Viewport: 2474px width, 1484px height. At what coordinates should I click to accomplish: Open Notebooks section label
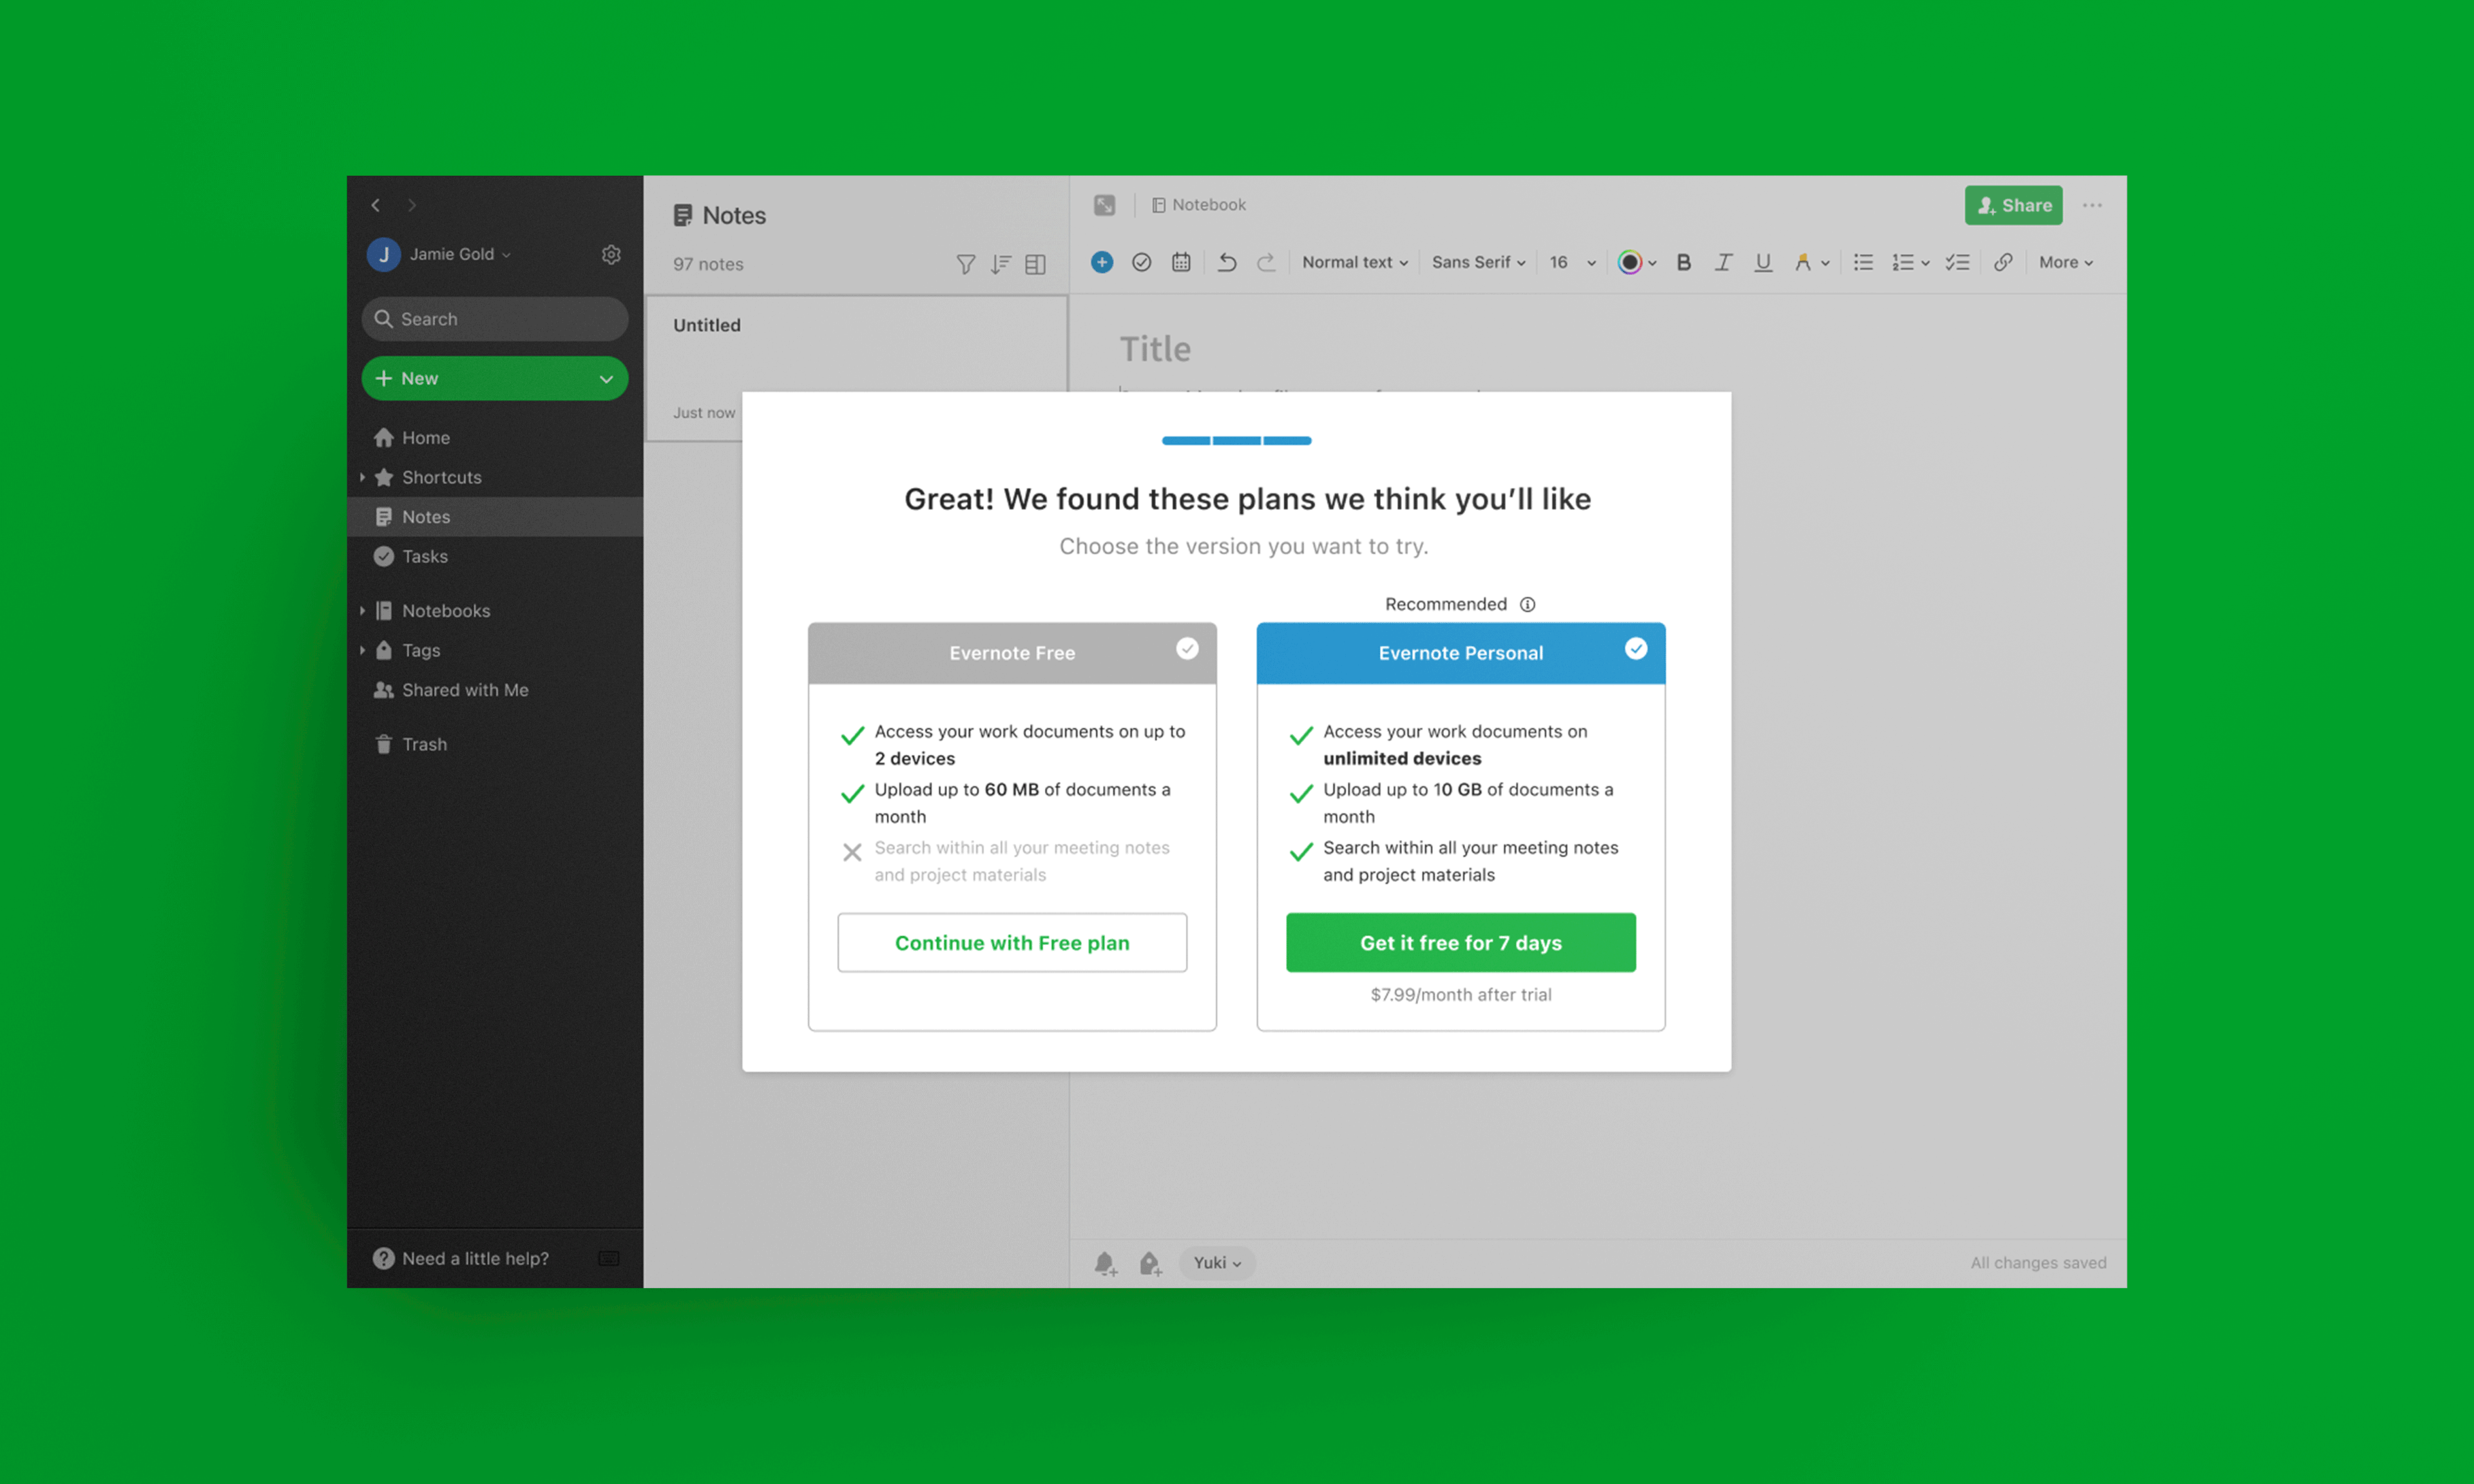click(446, 611)
